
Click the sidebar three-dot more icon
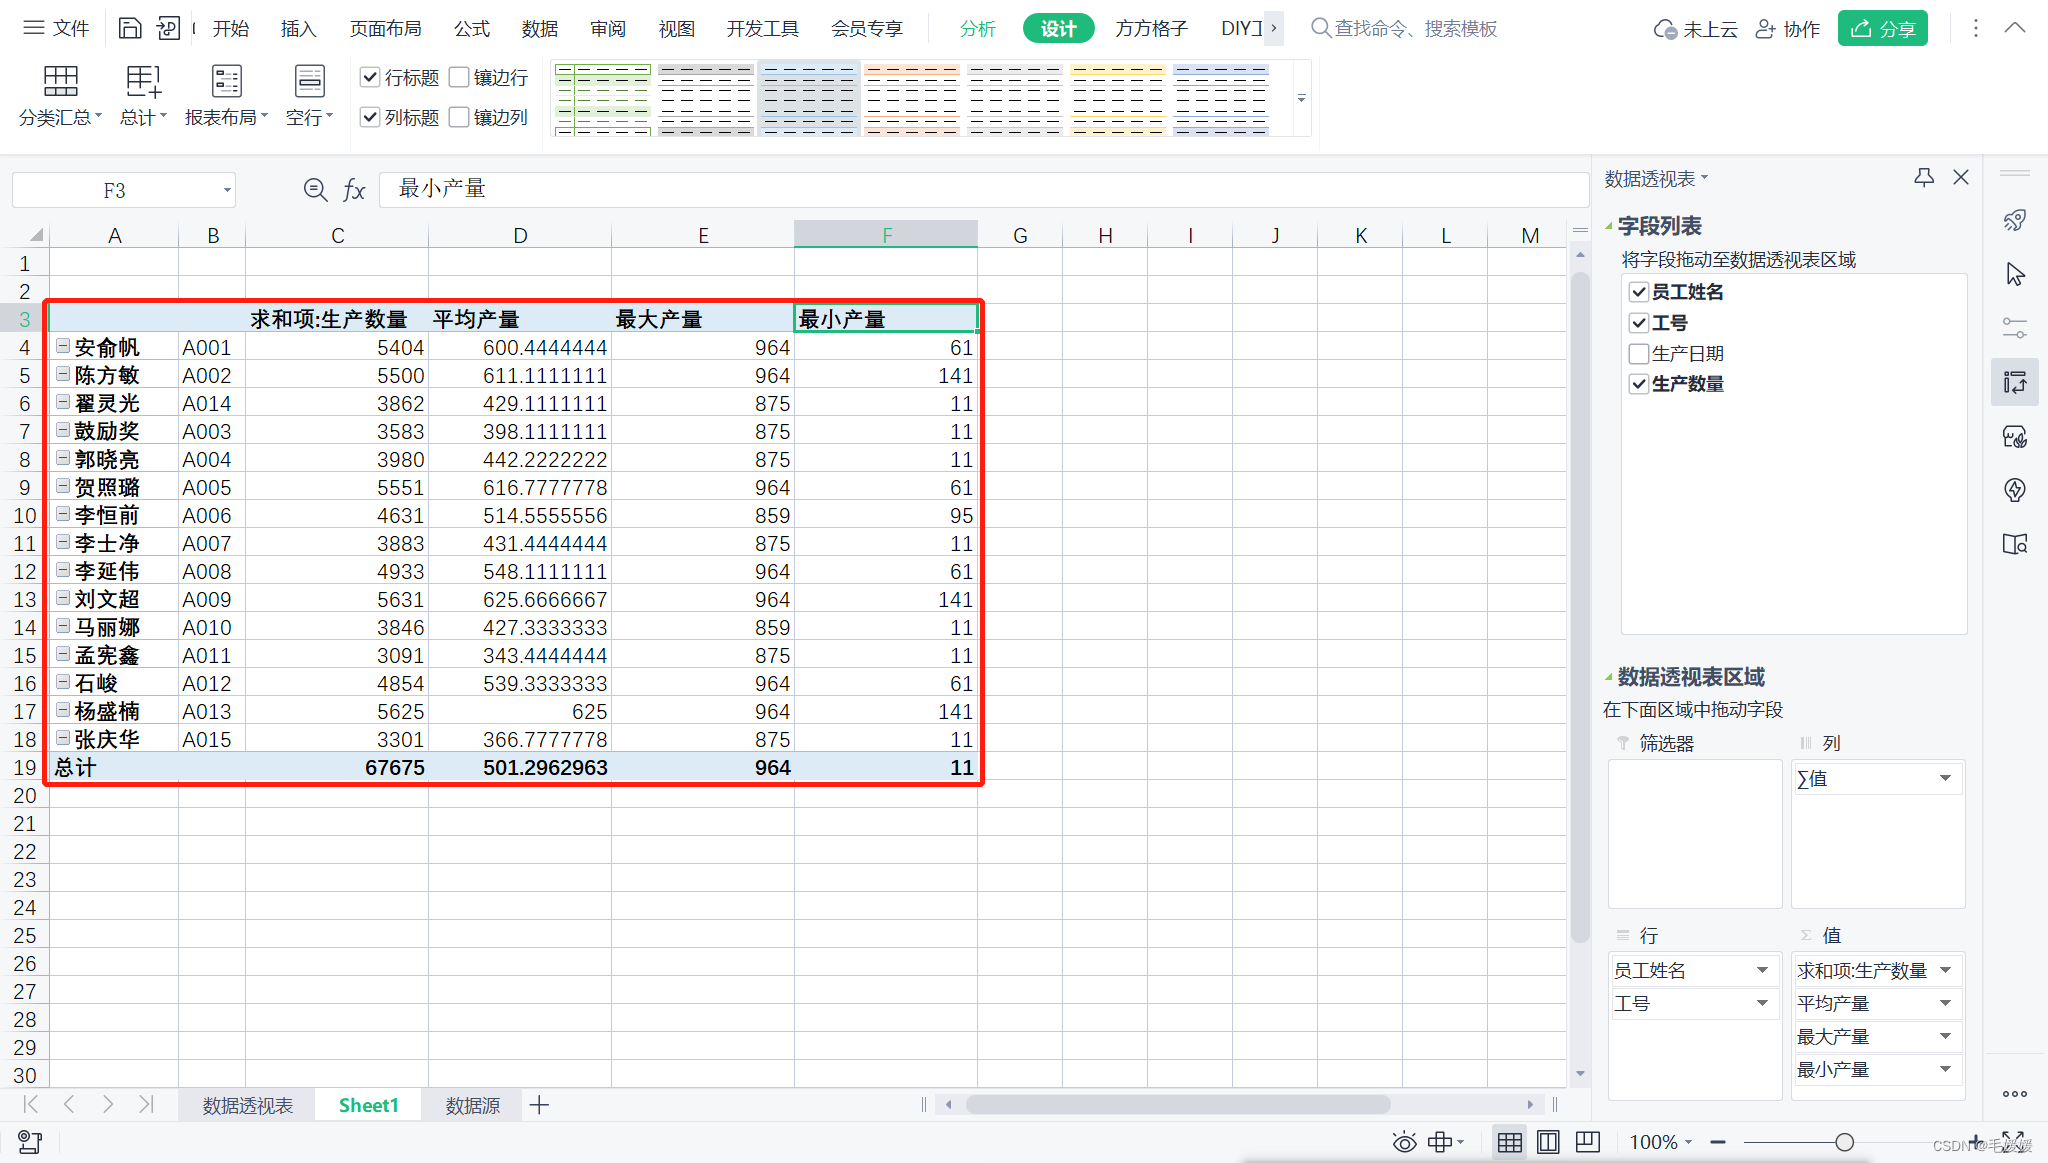tap(2015, 1094)
